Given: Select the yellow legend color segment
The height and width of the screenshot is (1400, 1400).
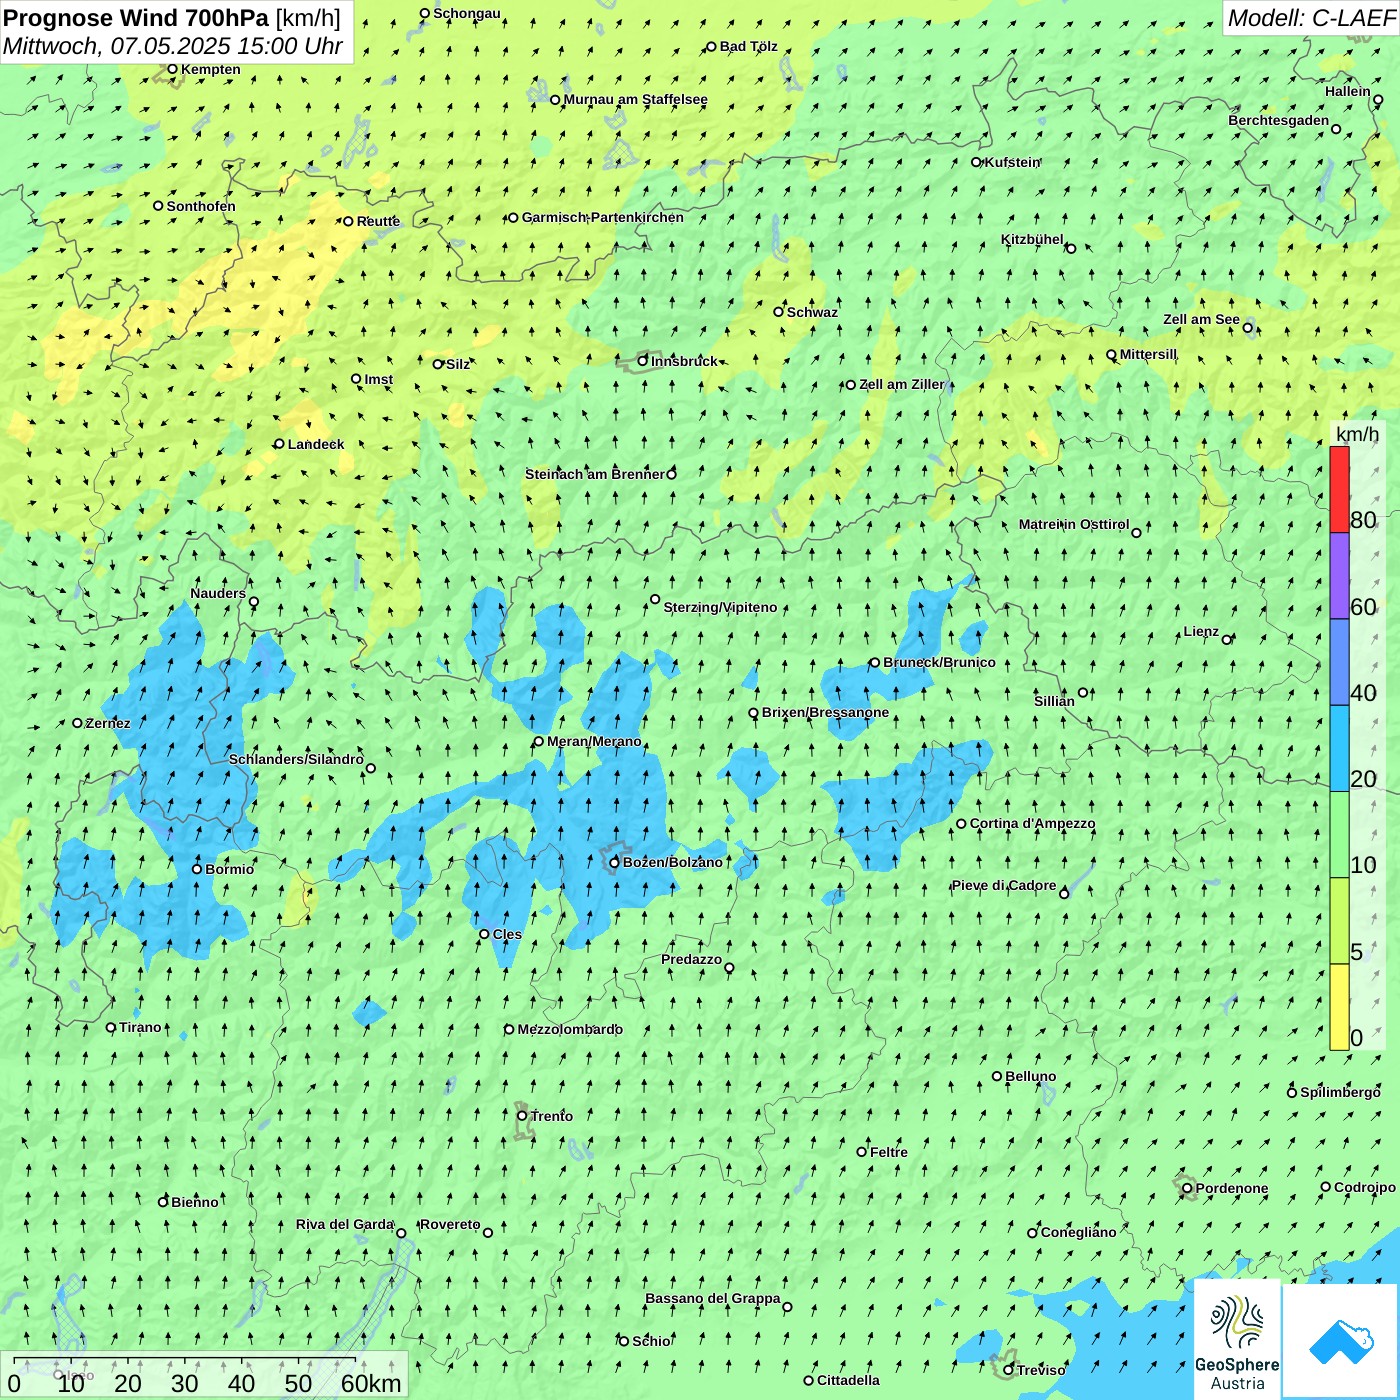Looking at the screenshot, I should 1339,1007.
